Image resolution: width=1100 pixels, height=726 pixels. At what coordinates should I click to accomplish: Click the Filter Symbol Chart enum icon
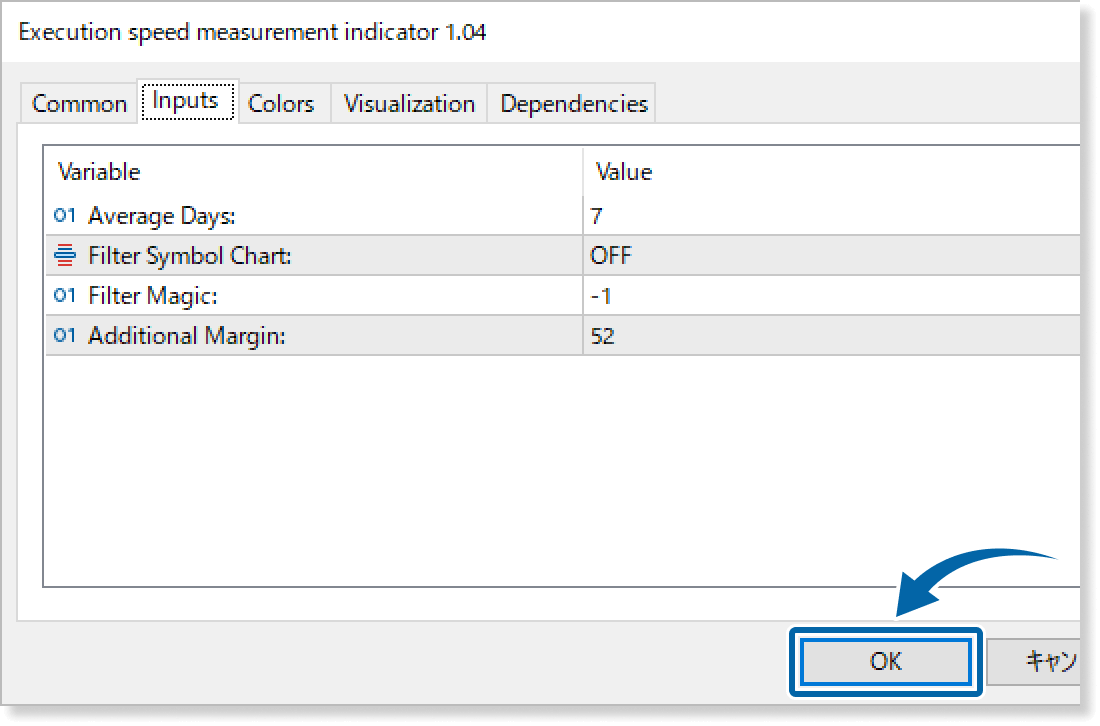65,255
